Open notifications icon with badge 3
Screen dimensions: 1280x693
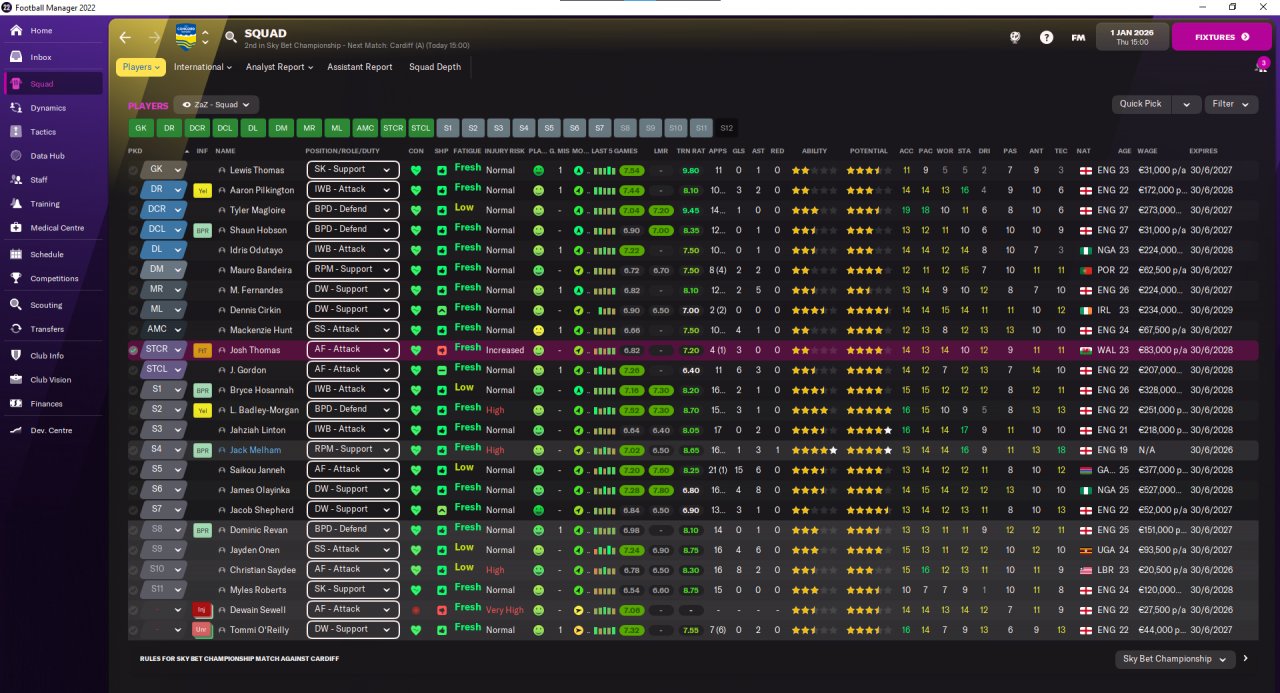tap(1261, 66)
